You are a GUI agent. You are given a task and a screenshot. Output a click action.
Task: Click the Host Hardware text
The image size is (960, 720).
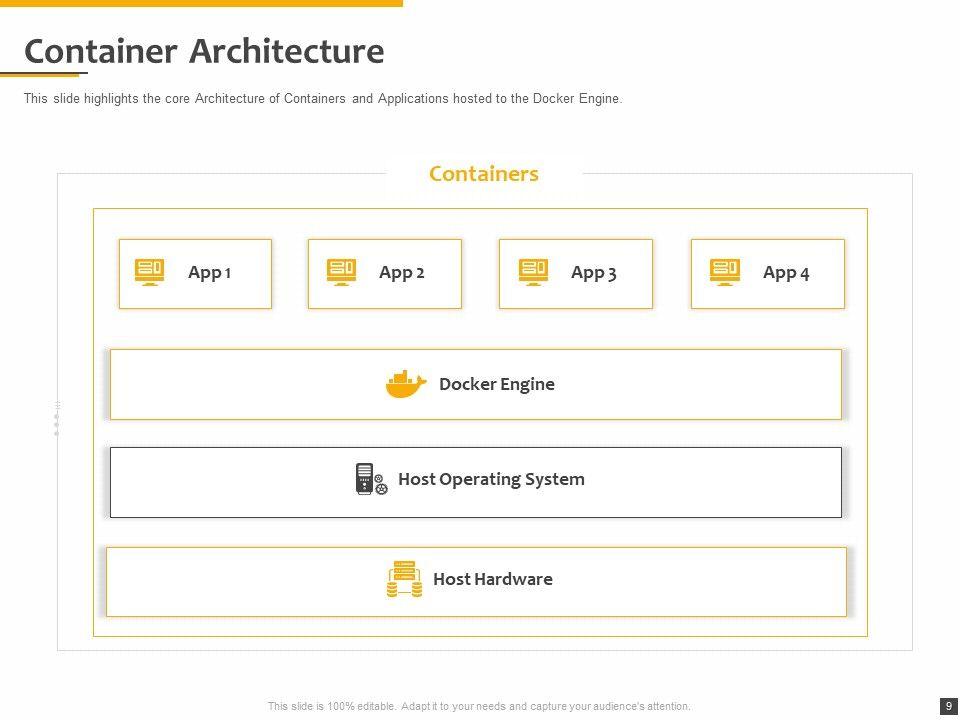coord(492,579)
